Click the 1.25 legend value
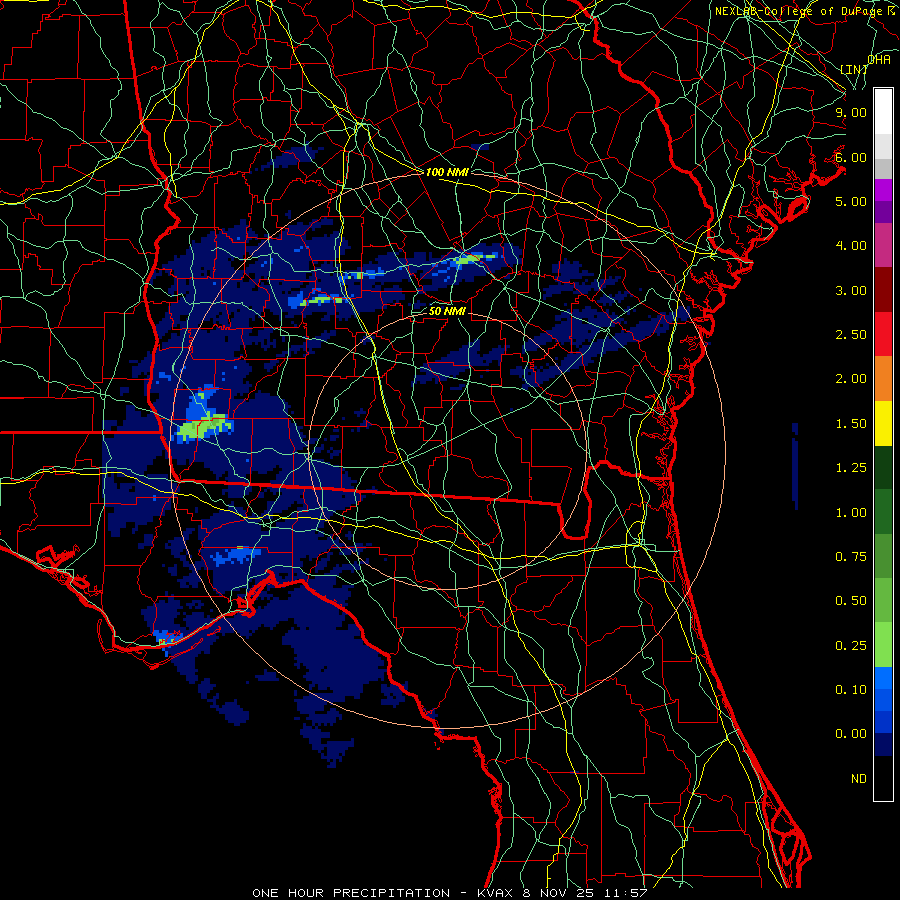 click(851, 468)
